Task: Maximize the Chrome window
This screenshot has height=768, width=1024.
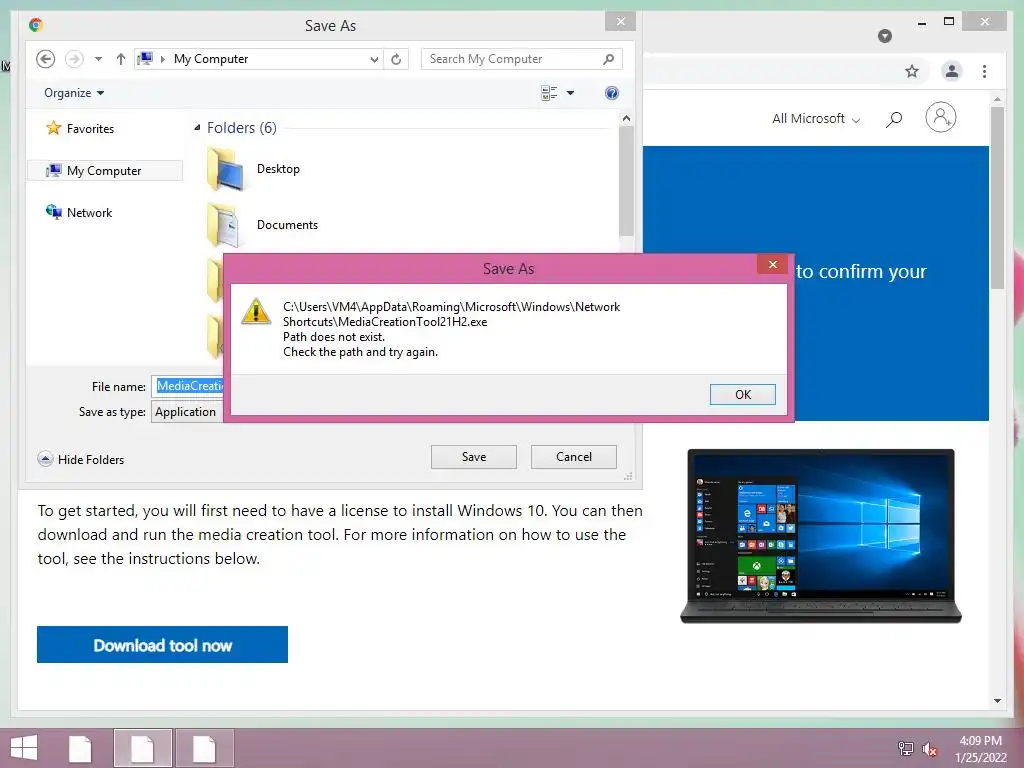Action: click(x=949, y=22)
